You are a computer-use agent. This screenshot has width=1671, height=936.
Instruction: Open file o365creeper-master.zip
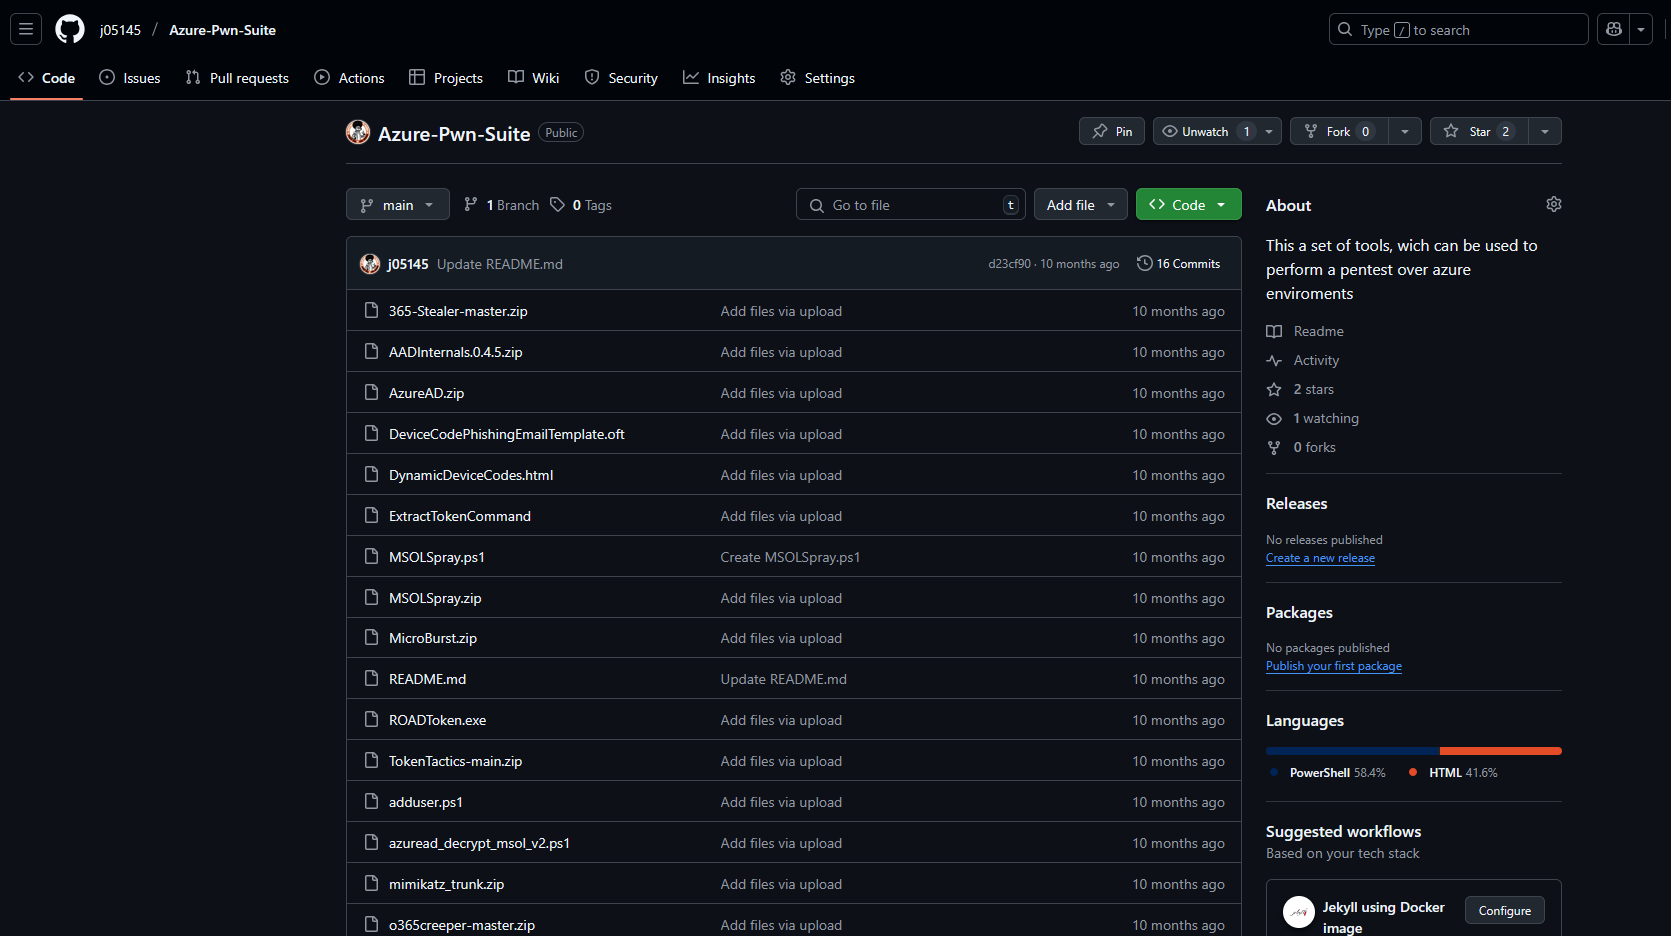pyautogui.click(x=461, y=925)
